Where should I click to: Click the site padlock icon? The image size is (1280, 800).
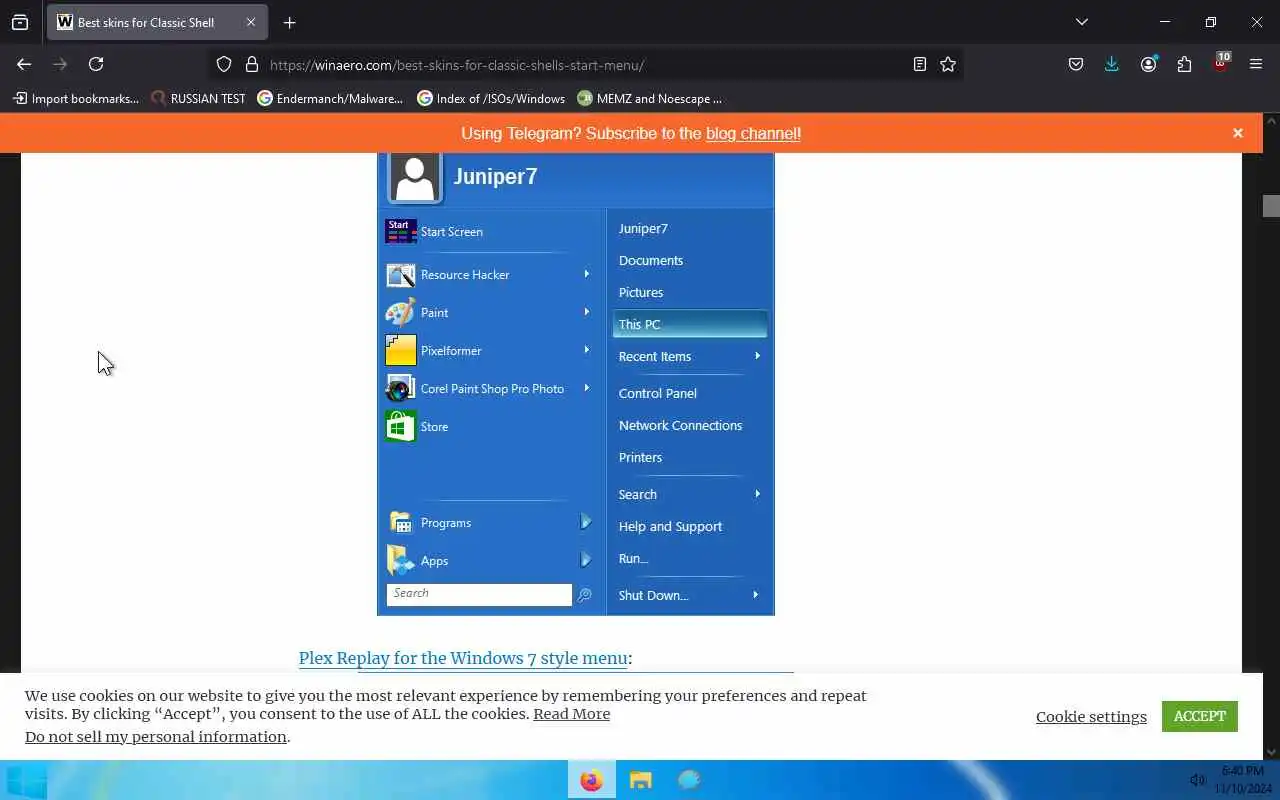(252, 64)
